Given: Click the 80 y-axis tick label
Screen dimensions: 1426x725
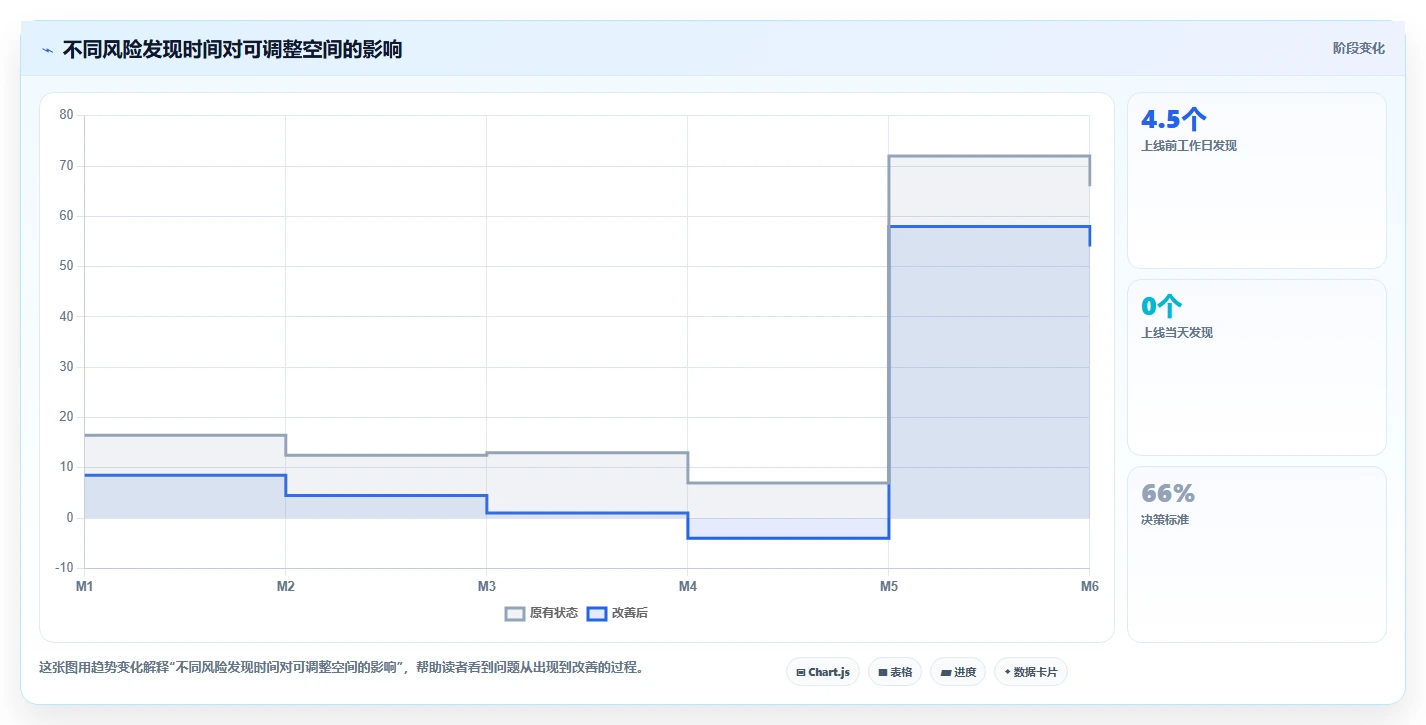Looking at the screenshot, I should click(x=67, y=115).
